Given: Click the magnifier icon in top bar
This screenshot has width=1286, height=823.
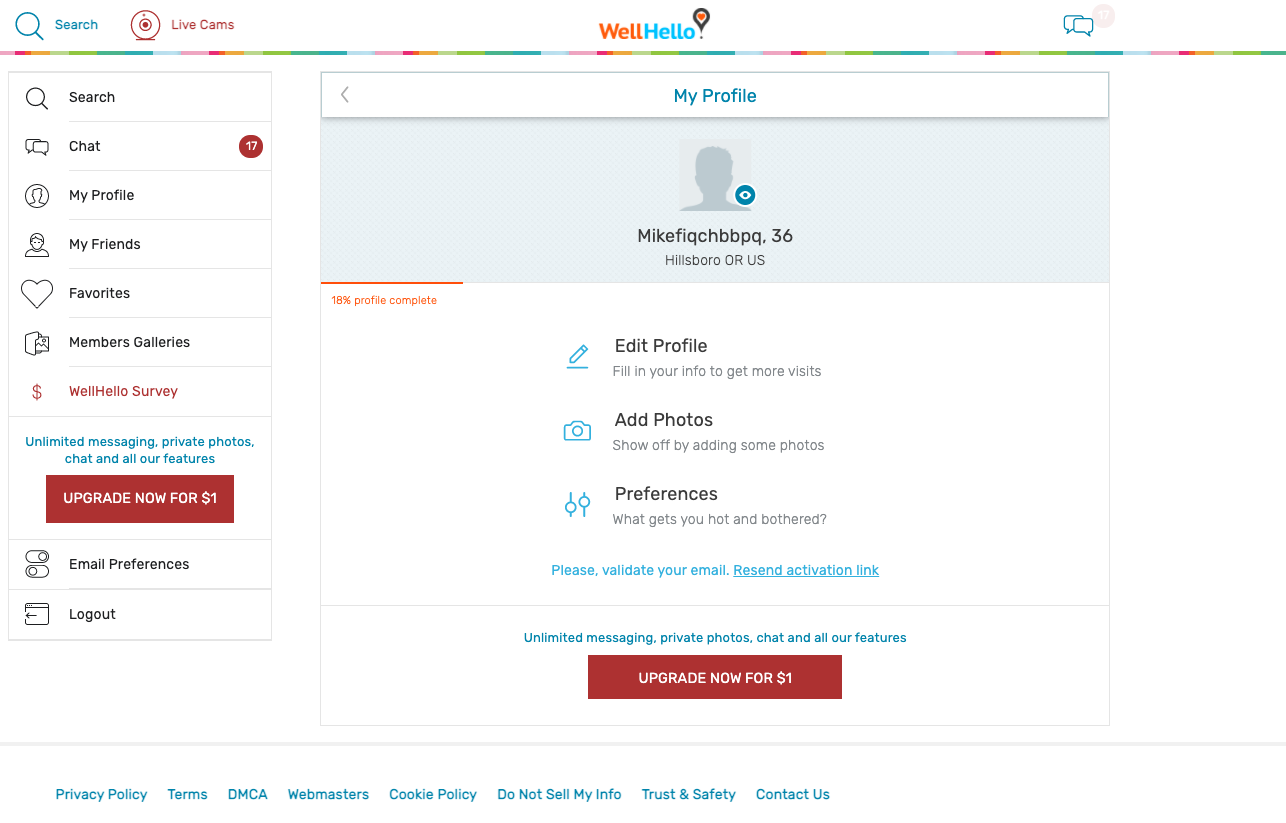Looking at the screenshot, I should coord(30,25).
